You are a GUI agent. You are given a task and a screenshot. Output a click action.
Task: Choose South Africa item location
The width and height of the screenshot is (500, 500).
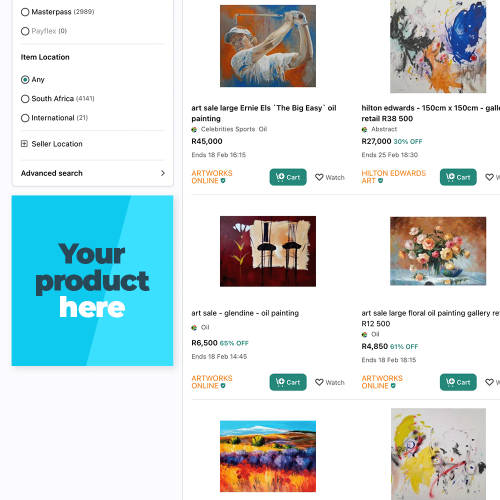click(25, 99)
